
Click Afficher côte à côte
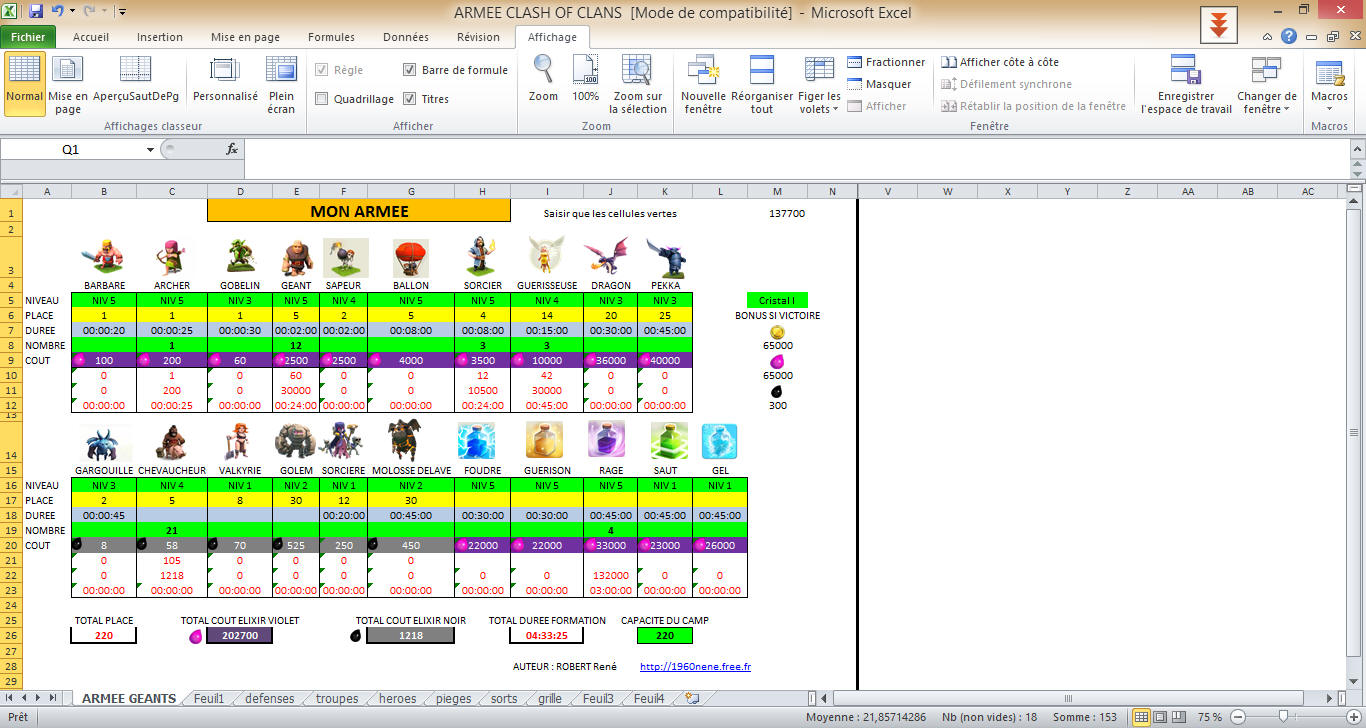(1000, 62)
